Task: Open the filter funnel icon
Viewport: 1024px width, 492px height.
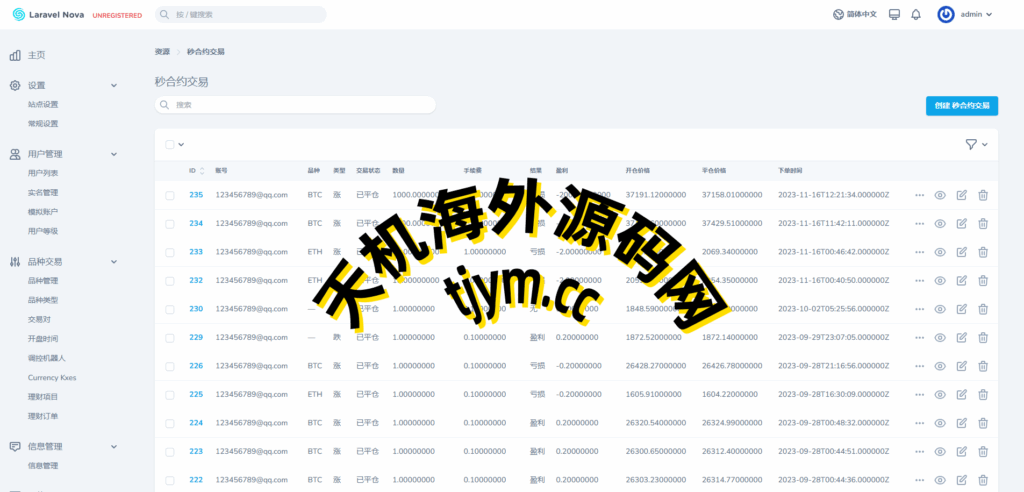Action: coord(971,144)
